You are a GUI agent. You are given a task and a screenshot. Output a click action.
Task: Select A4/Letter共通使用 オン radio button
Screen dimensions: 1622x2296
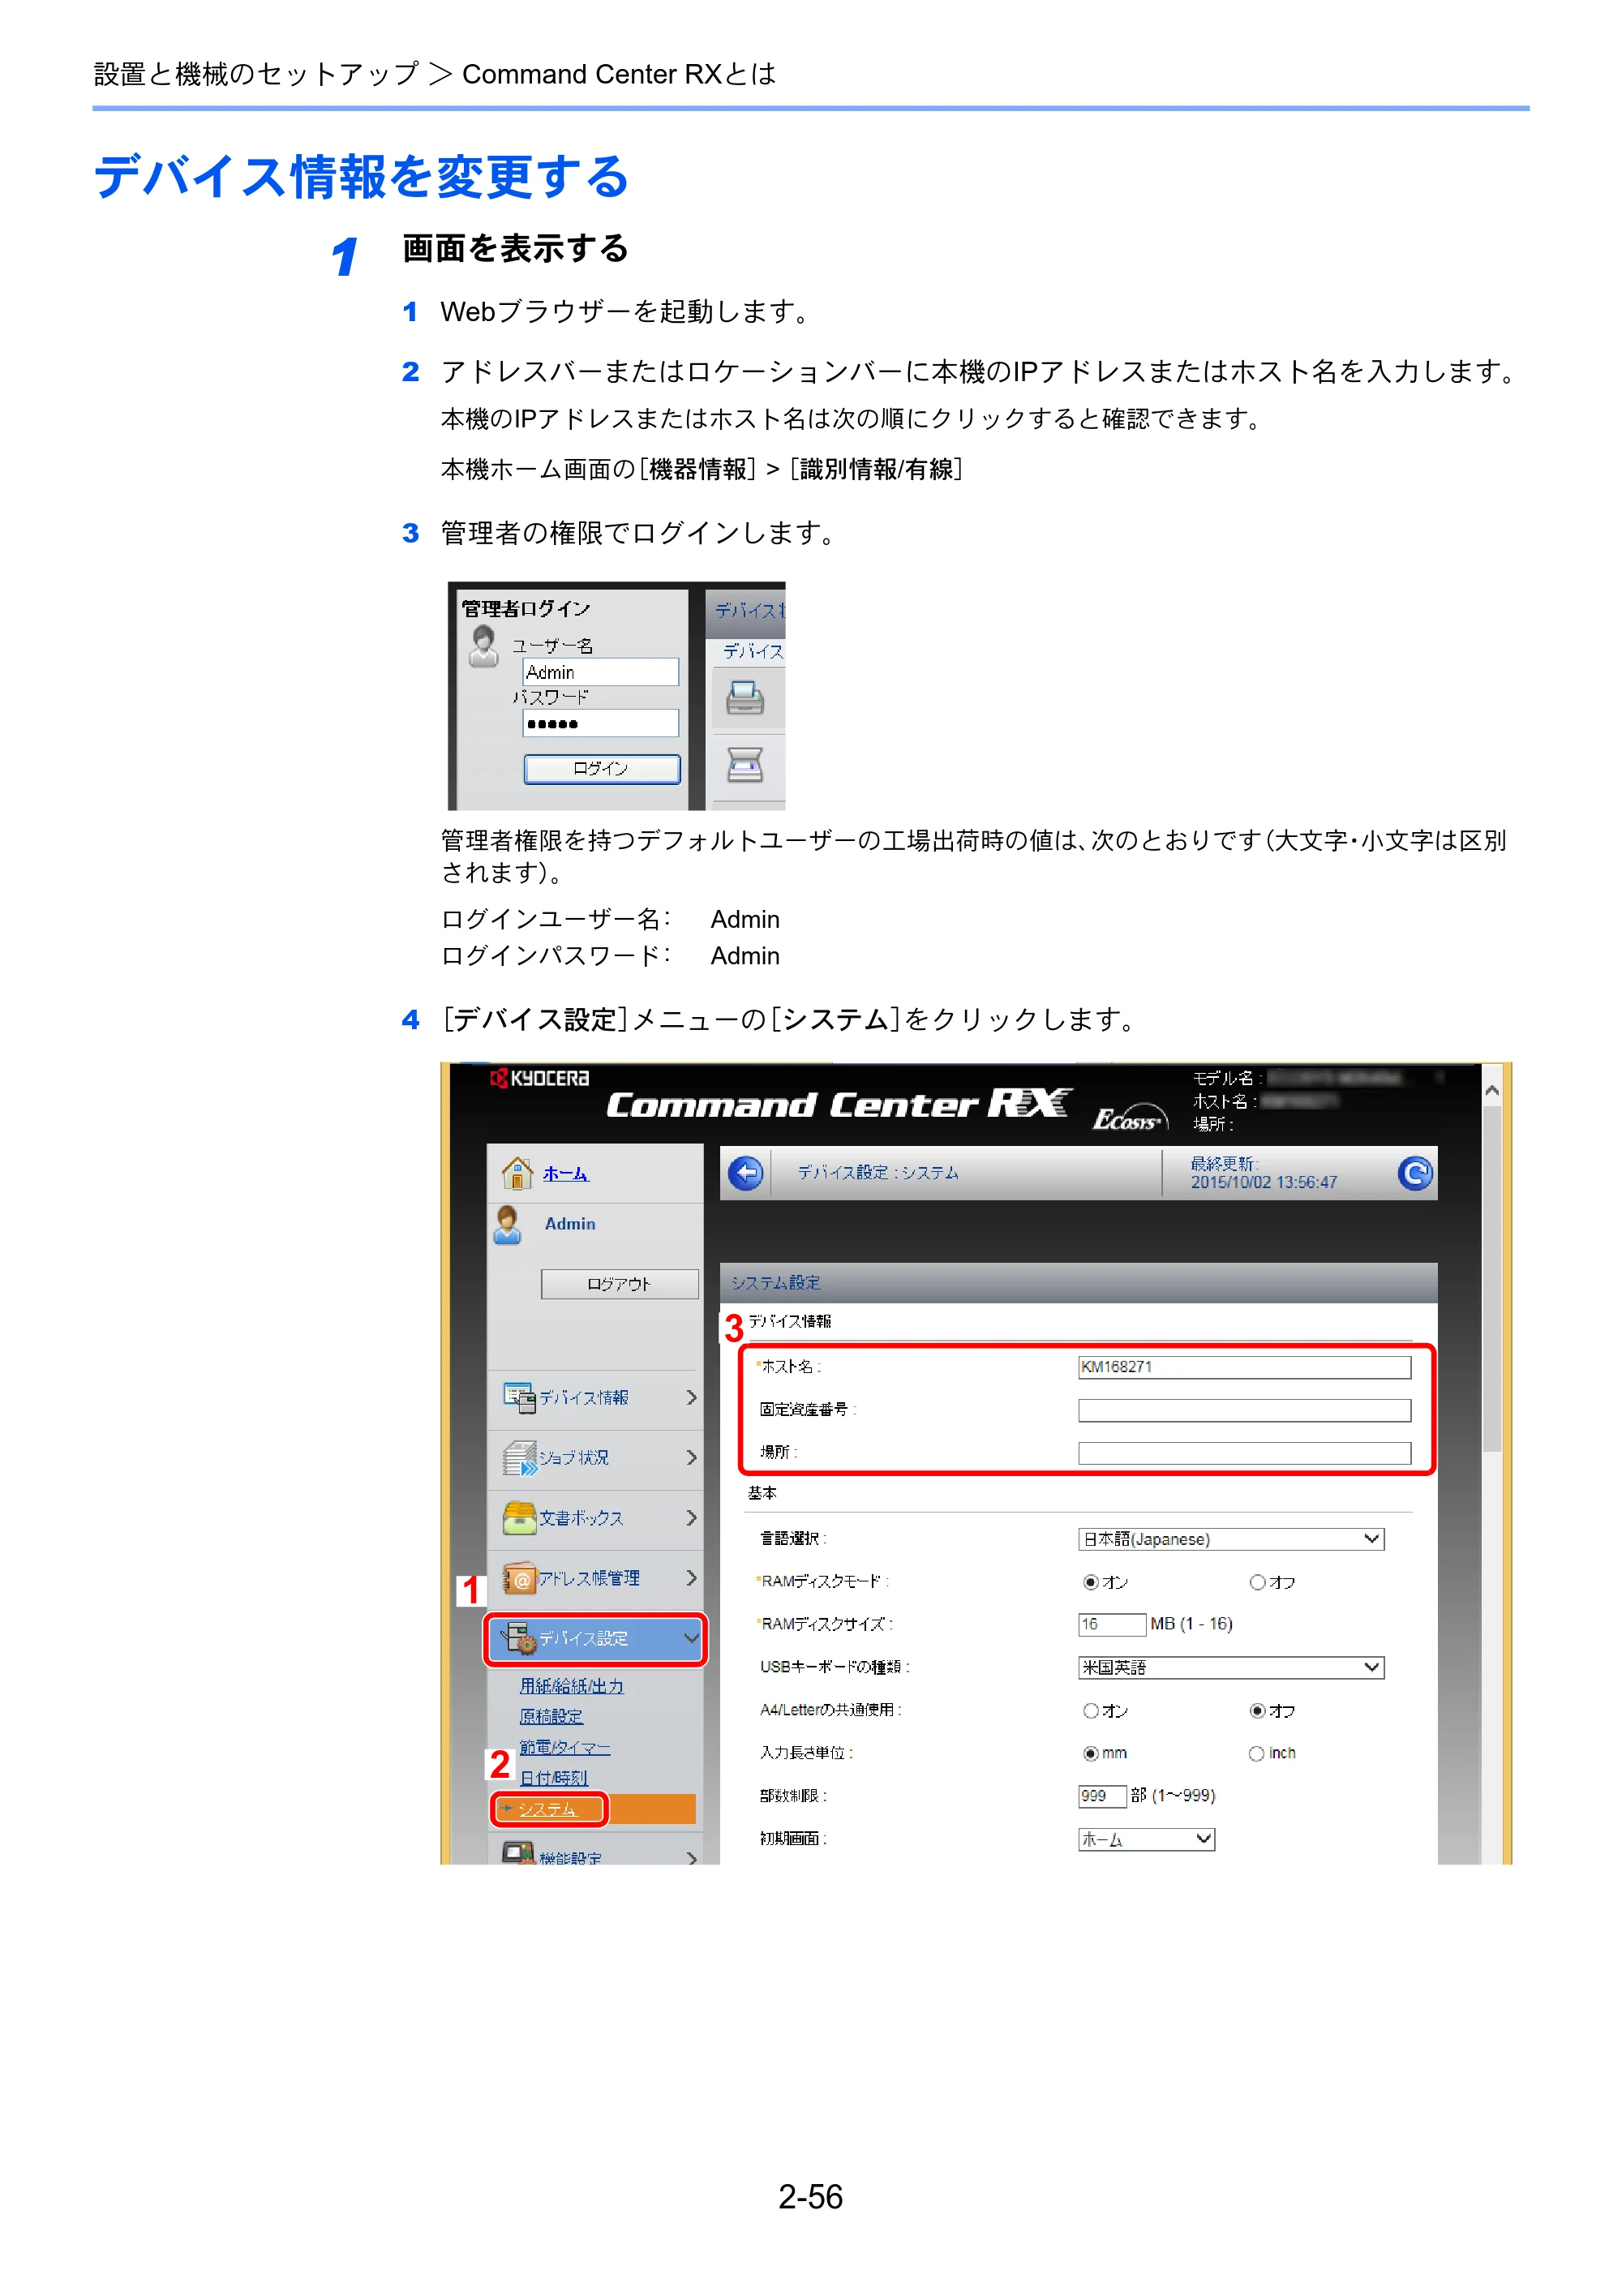[x=1090, y=1711]
